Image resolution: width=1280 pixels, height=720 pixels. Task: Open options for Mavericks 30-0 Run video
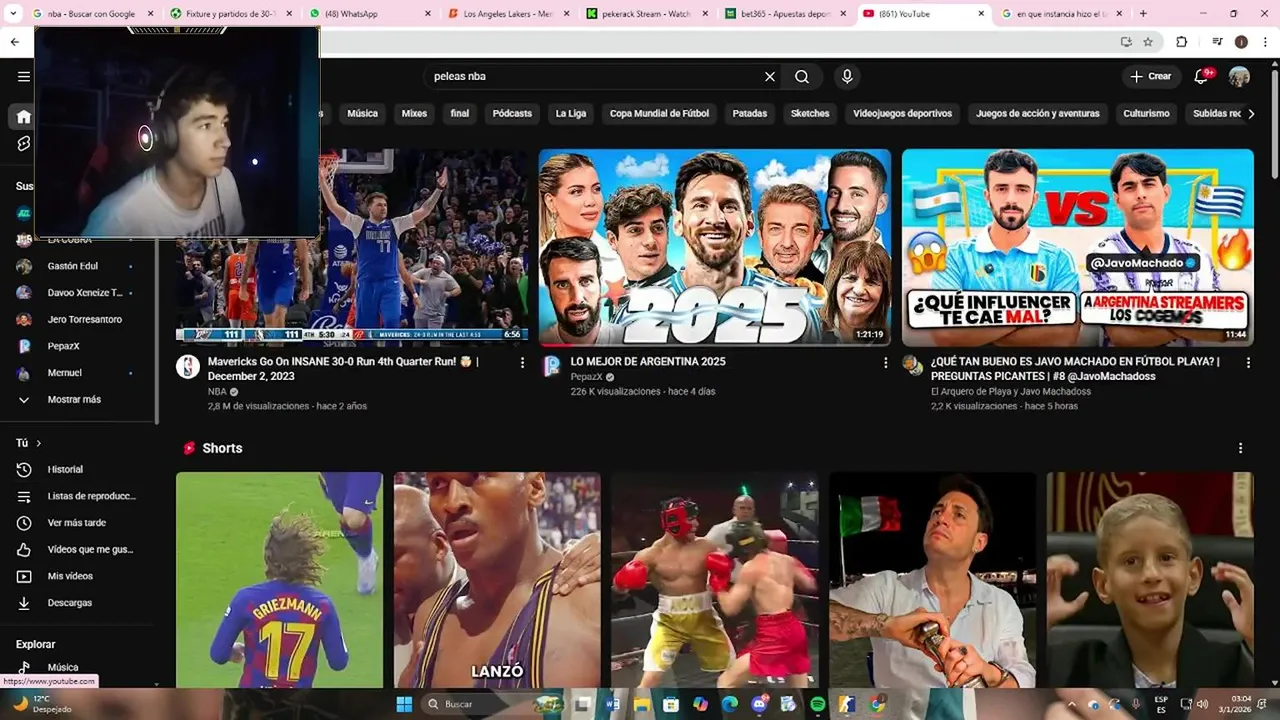(x=522, y=363)
